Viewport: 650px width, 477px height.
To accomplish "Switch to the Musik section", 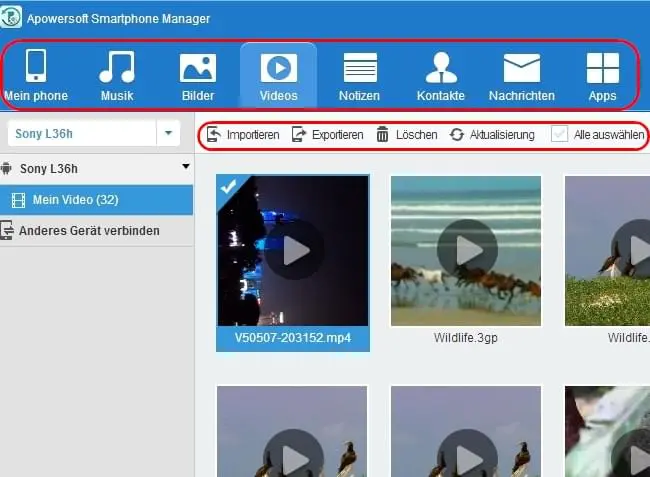I will 117,76.
